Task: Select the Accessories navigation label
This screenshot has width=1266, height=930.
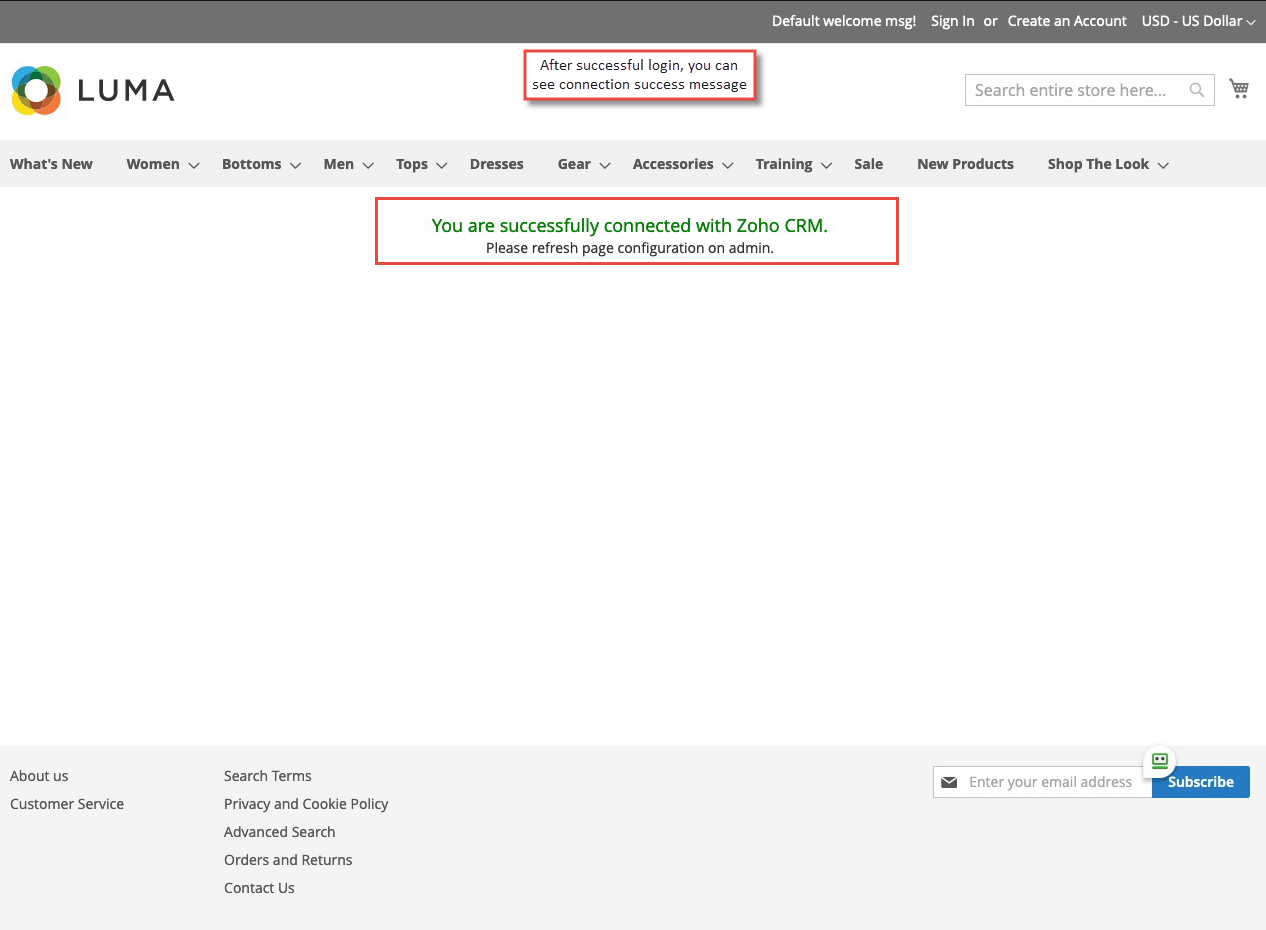Action: click(673, 164)
